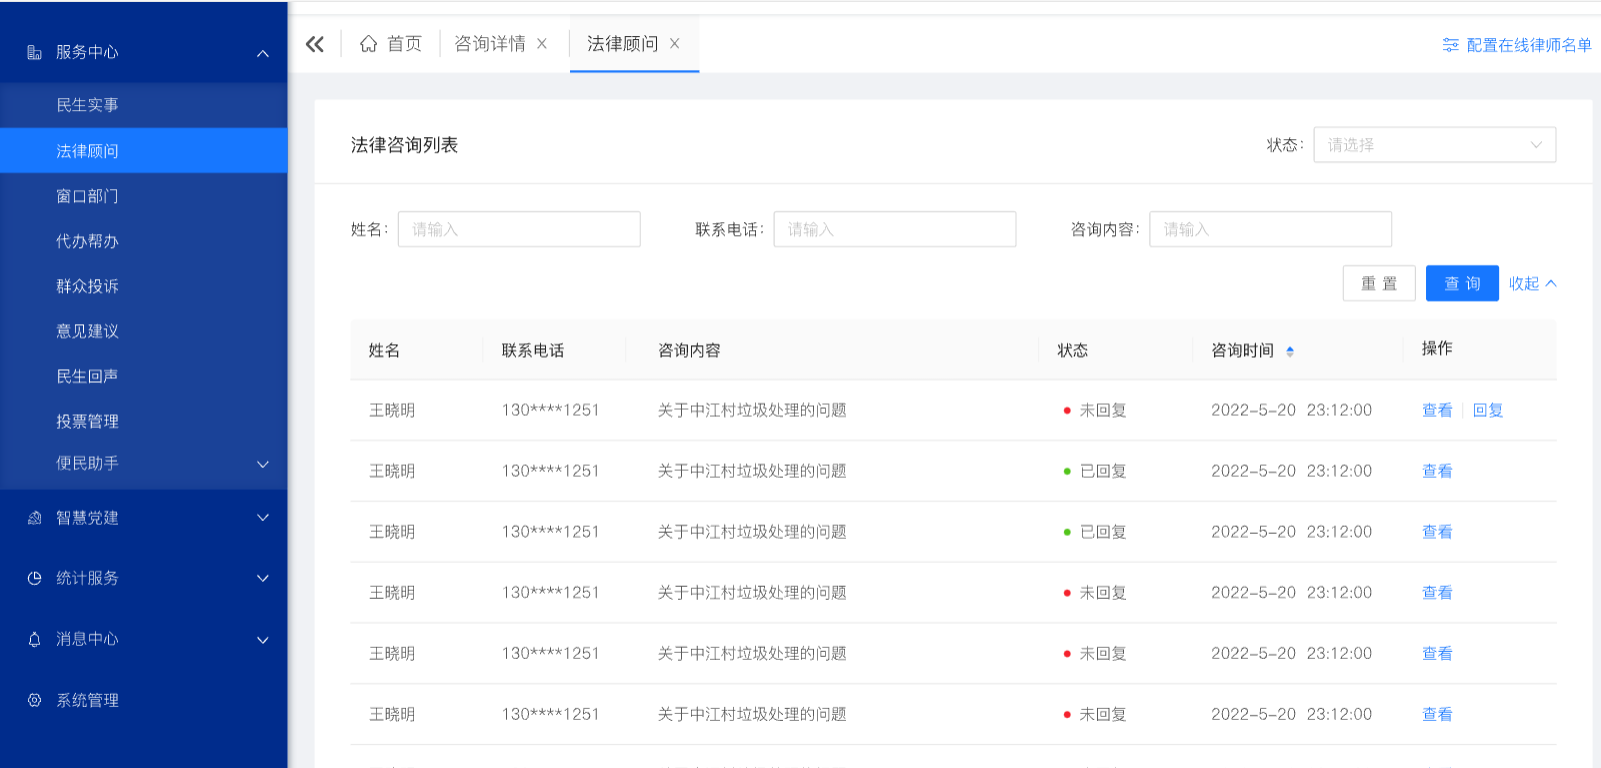Click 查看 in the sixth table row

[x=1437, y=715]
